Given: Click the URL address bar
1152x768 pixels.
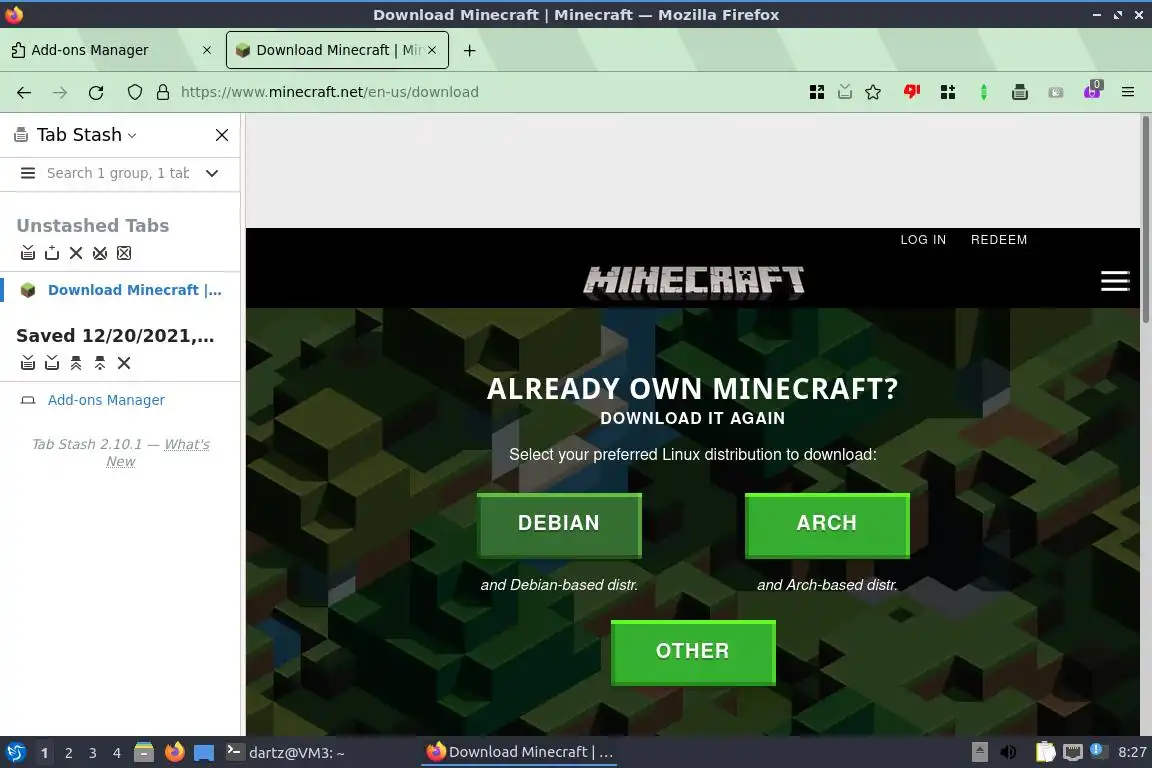Looking at the screenshot, I should point(485,92).
